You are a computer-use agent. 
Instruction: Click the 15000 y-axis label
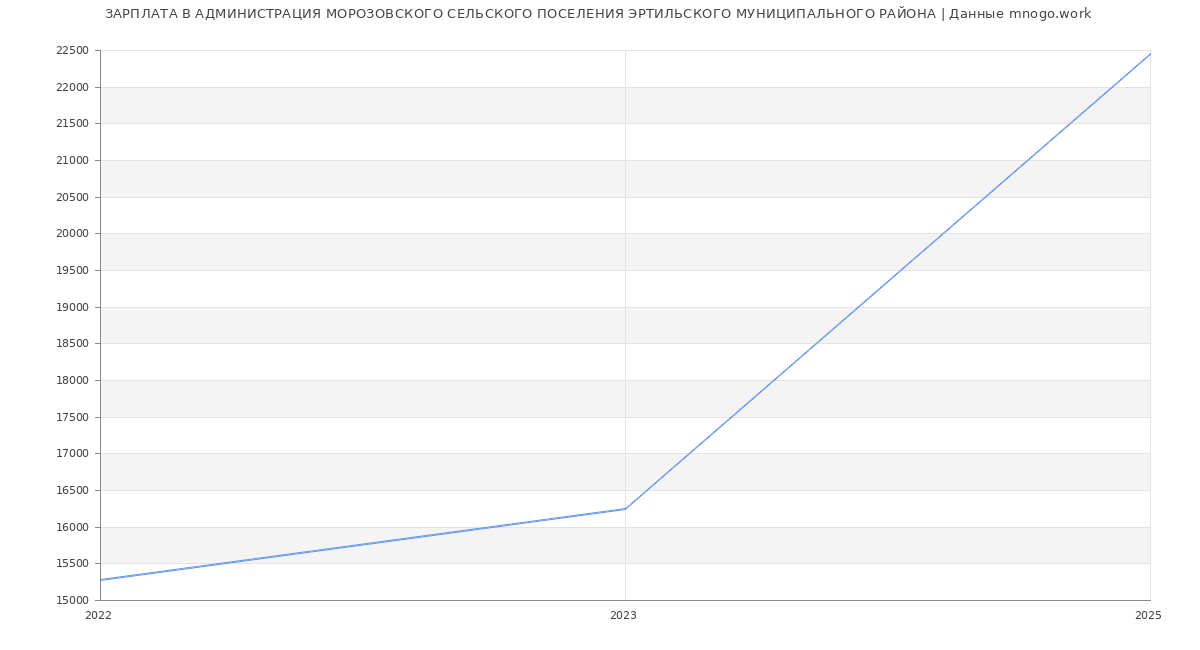click(x=73, y=601)
